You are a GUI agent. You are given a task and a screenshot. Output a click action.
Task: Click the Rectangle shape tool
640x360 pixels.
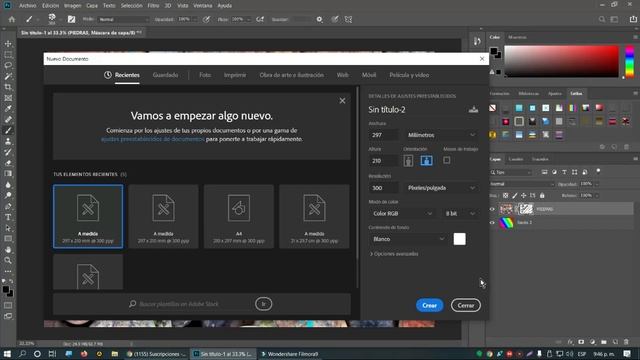point(8,239)
